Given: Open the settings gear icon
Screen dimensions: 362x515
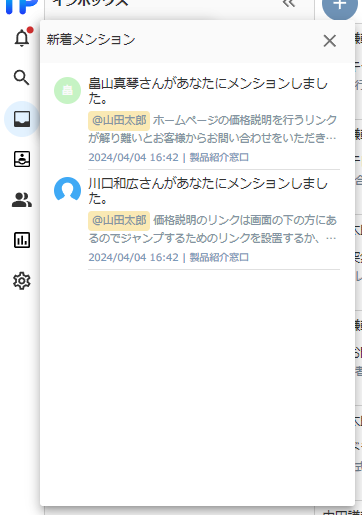Looking at the screenshot, I should pyautogui.click(x=22, y=281).
